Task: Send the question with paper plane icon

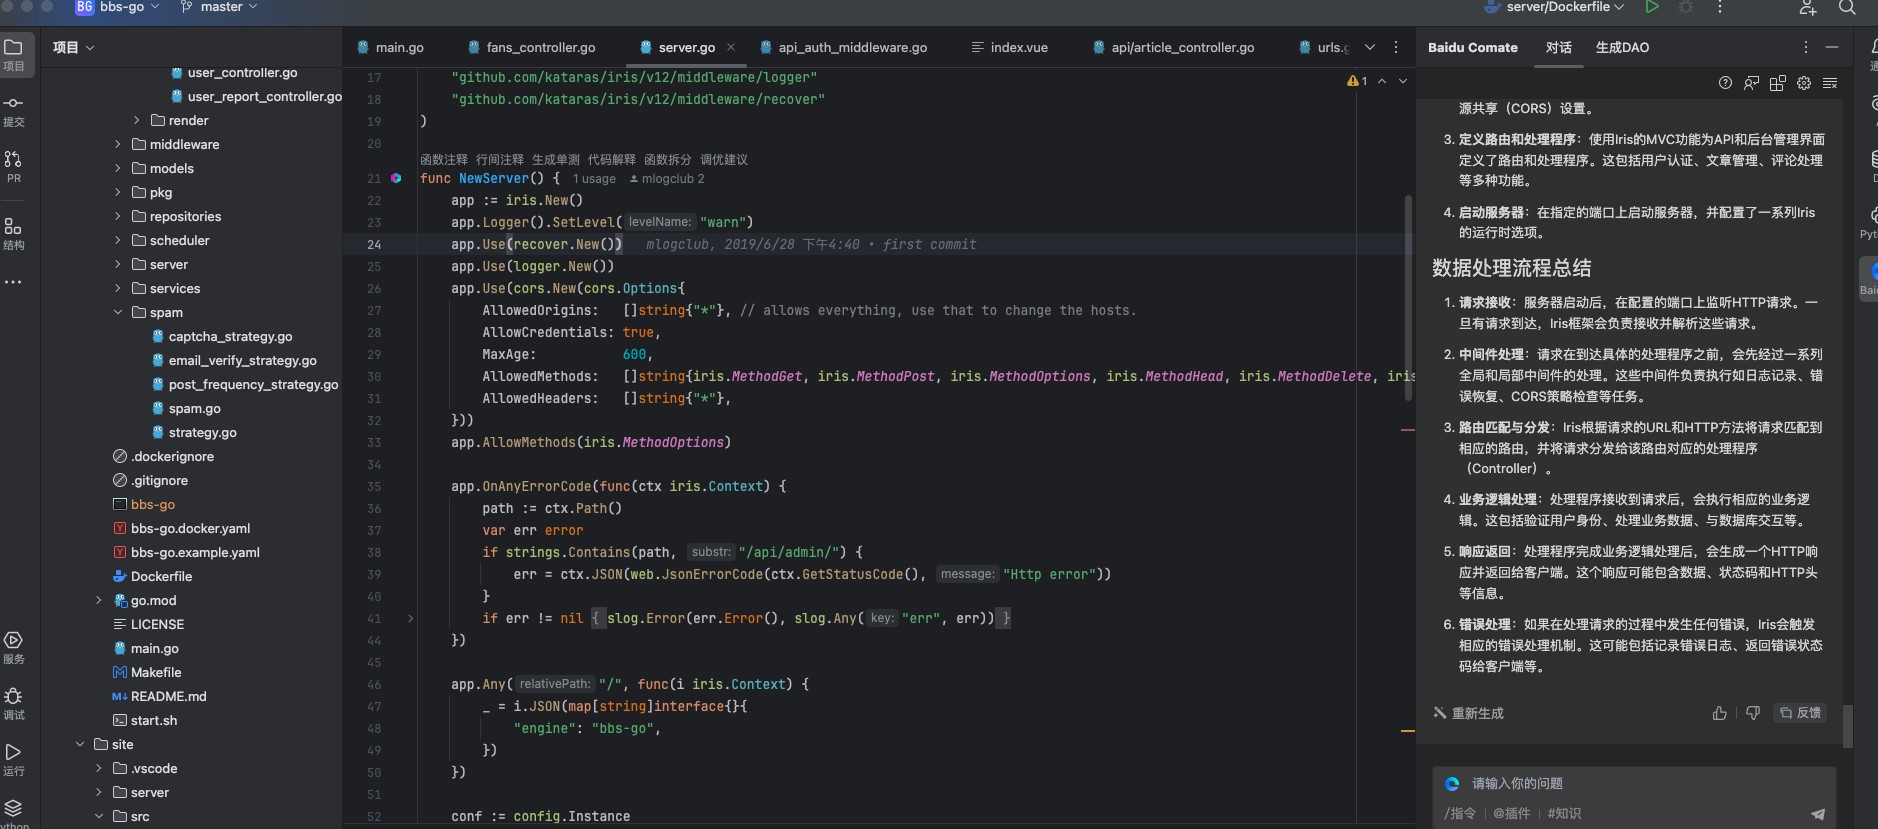Action: point(1818,814)
